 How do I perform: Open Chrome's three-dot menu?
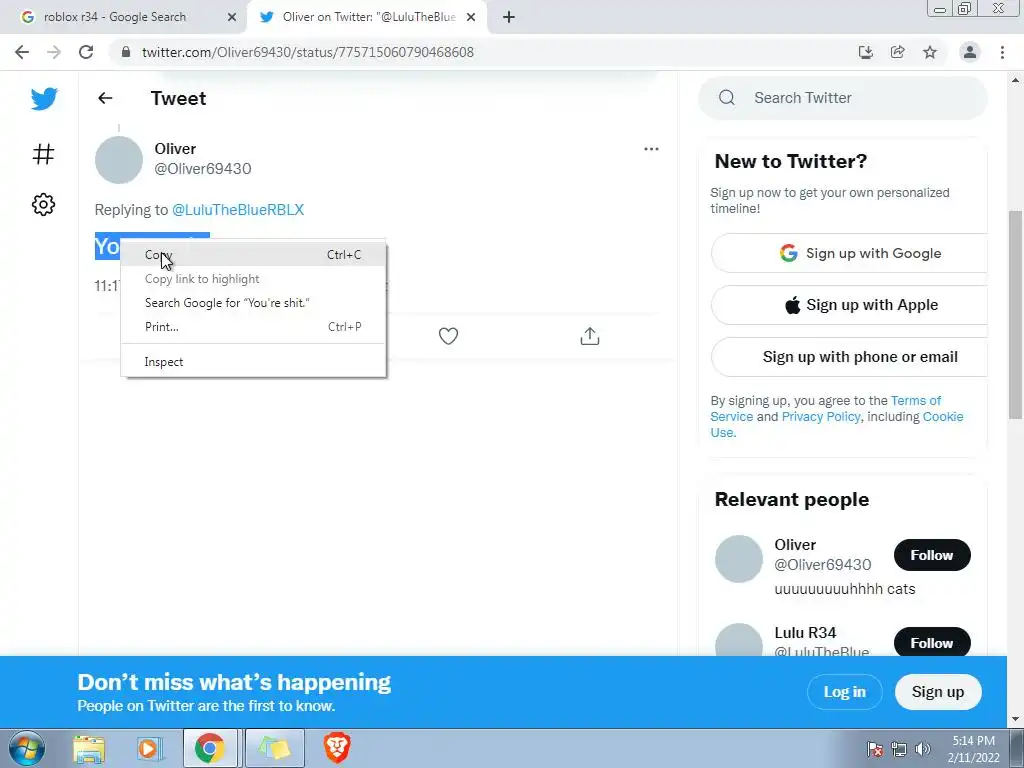tap(1002, 52)
